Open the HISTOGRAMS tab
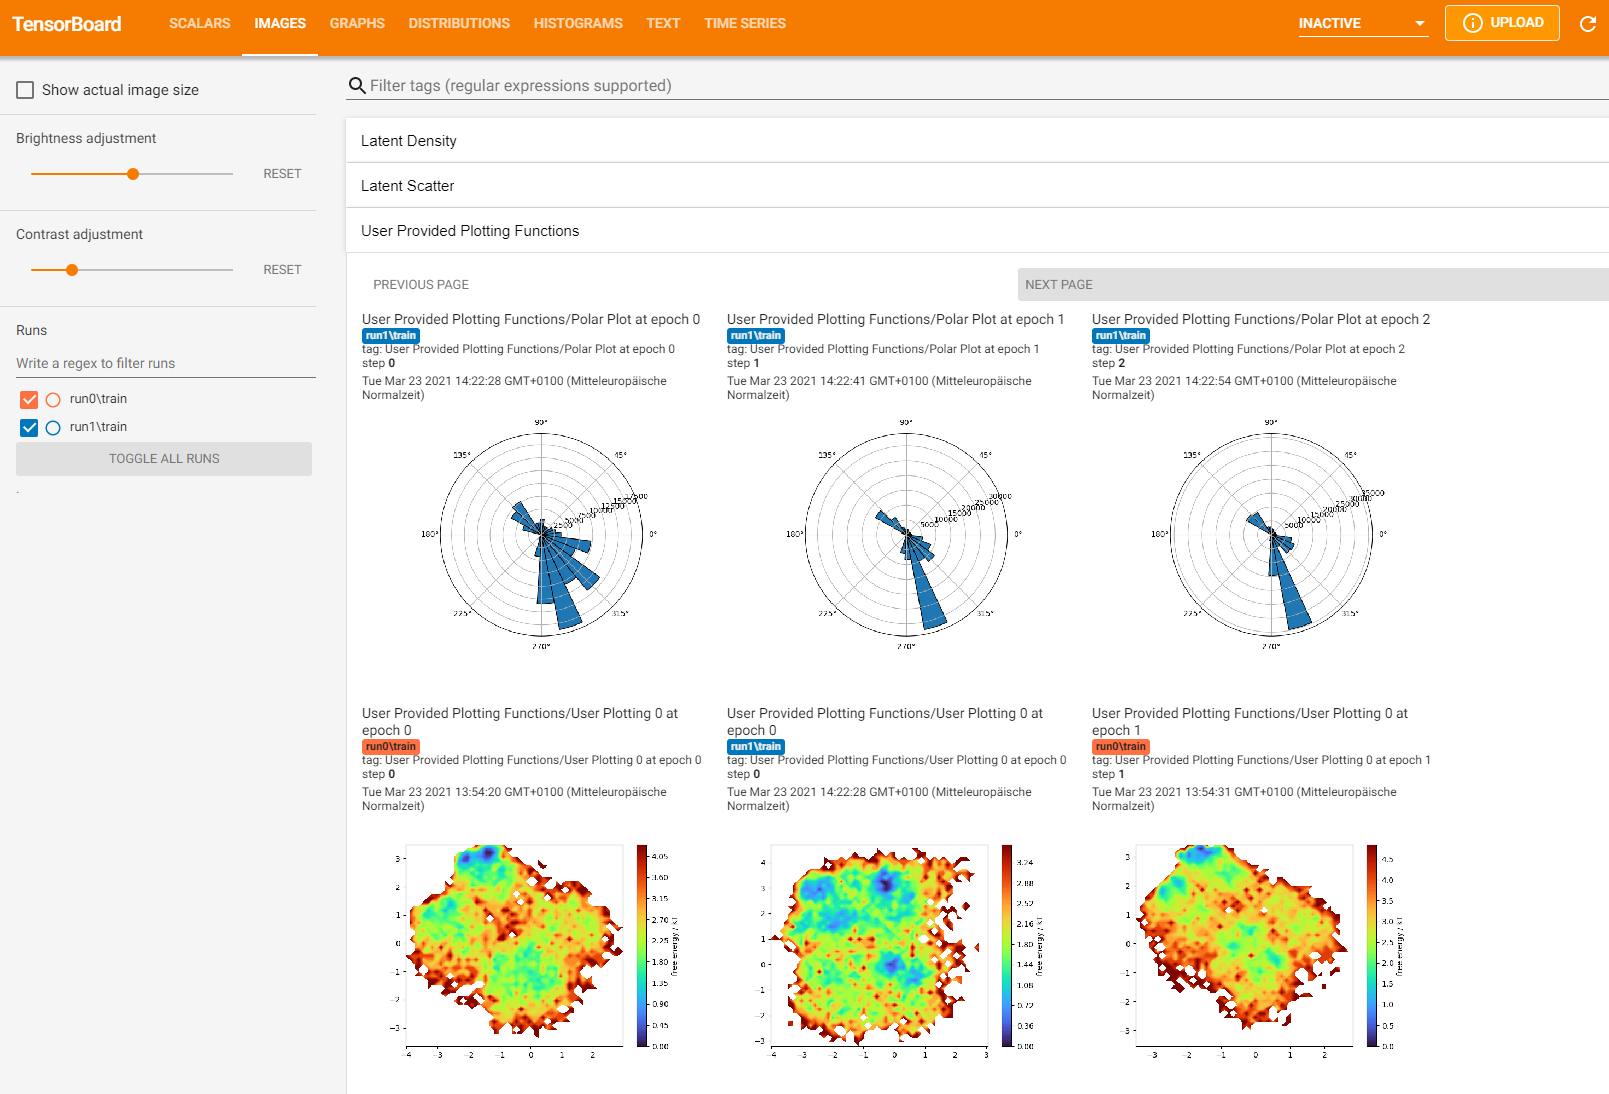Viewport: 1609px width, 1094px height. [578, 23]
